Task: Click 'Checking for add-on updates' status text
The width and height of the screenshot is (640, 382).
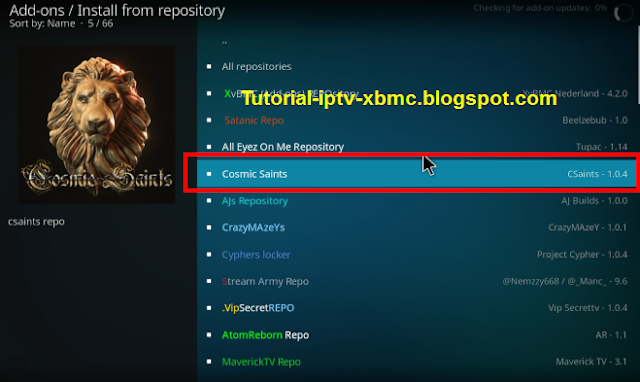Action: tap(540, 8)
